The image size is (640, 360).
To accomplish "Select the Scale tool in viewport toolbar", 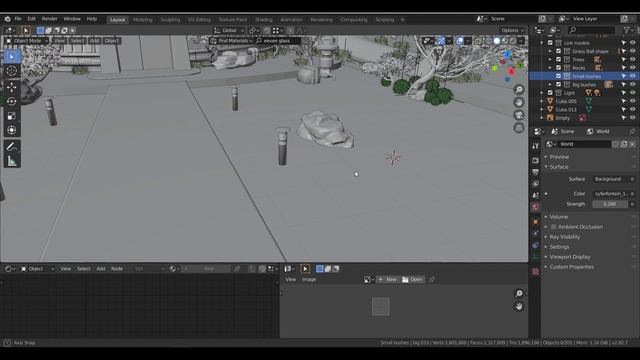I will (x=11, y=116).
